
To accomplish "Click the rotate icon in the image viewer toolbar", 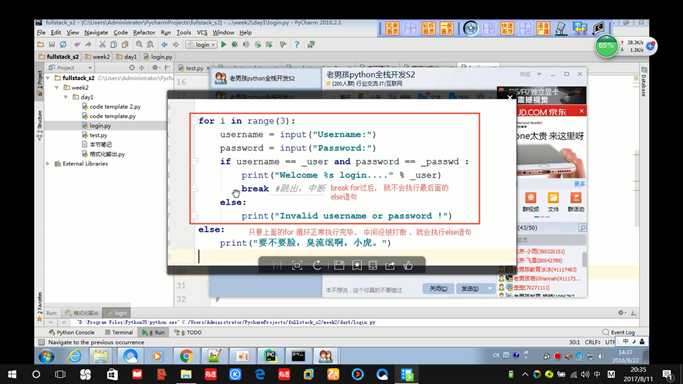I will click(x=318, y=265).
